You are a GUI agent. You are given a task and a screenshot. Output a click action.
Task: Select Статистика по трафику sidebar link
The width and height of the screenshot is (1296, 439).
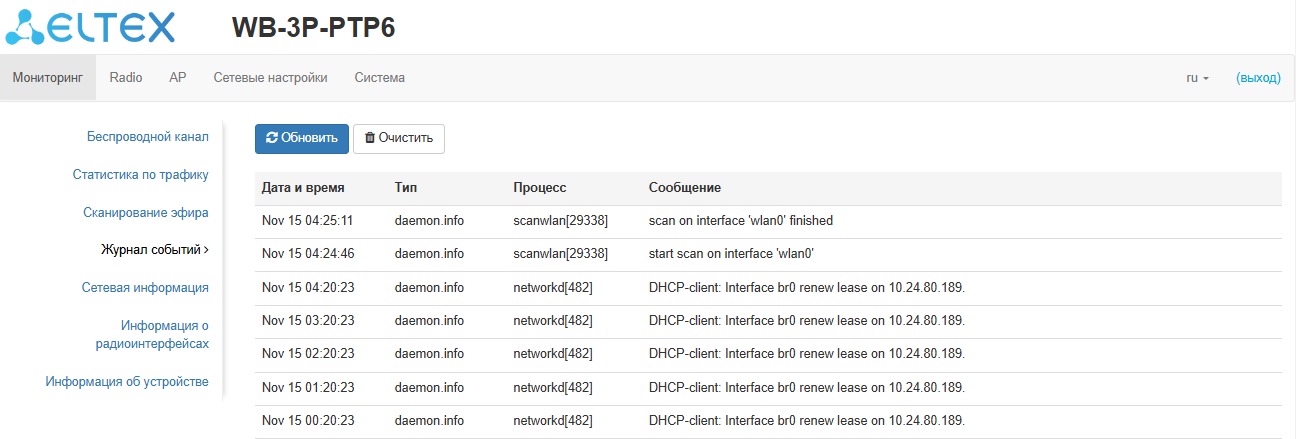pos(140,174)
